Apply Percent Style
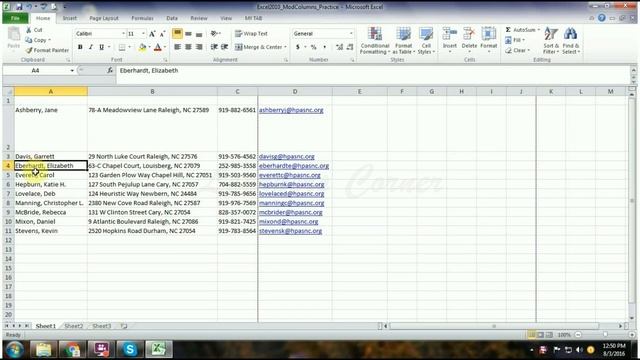640x360 pixels. tap(313, 47)
